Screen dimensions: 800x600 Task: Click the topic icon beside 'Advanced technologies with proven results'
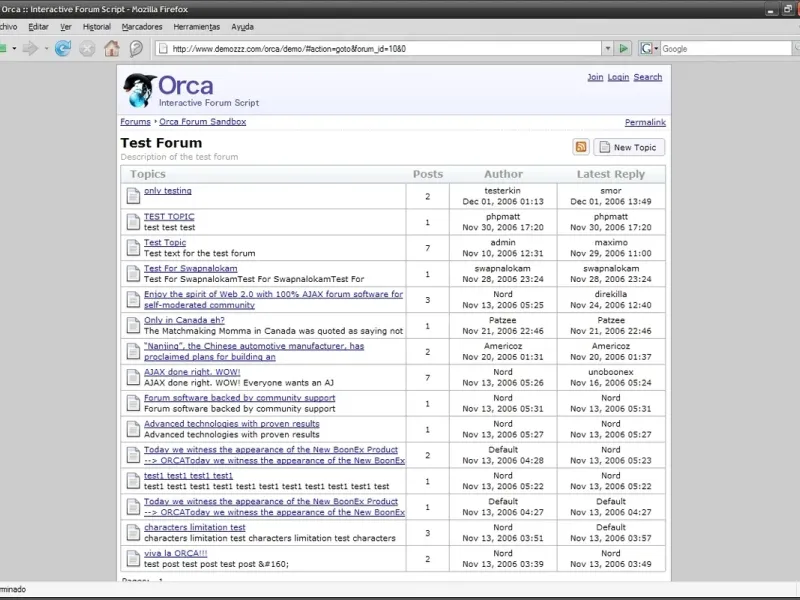click(x=133, y=429)
